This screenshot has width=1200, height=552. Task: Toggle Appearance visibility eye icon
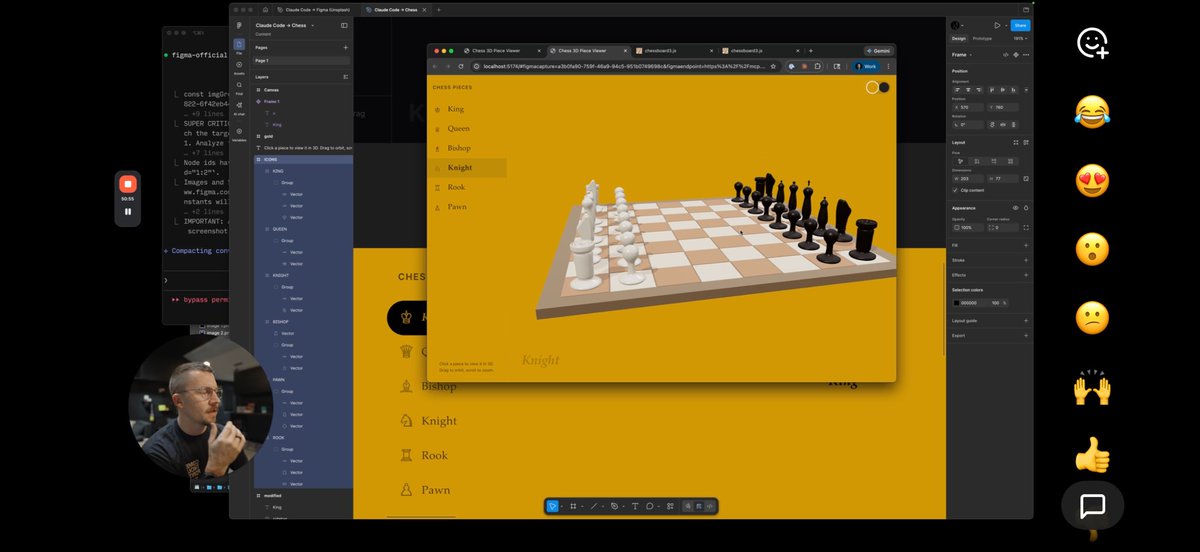[1016, 208]
